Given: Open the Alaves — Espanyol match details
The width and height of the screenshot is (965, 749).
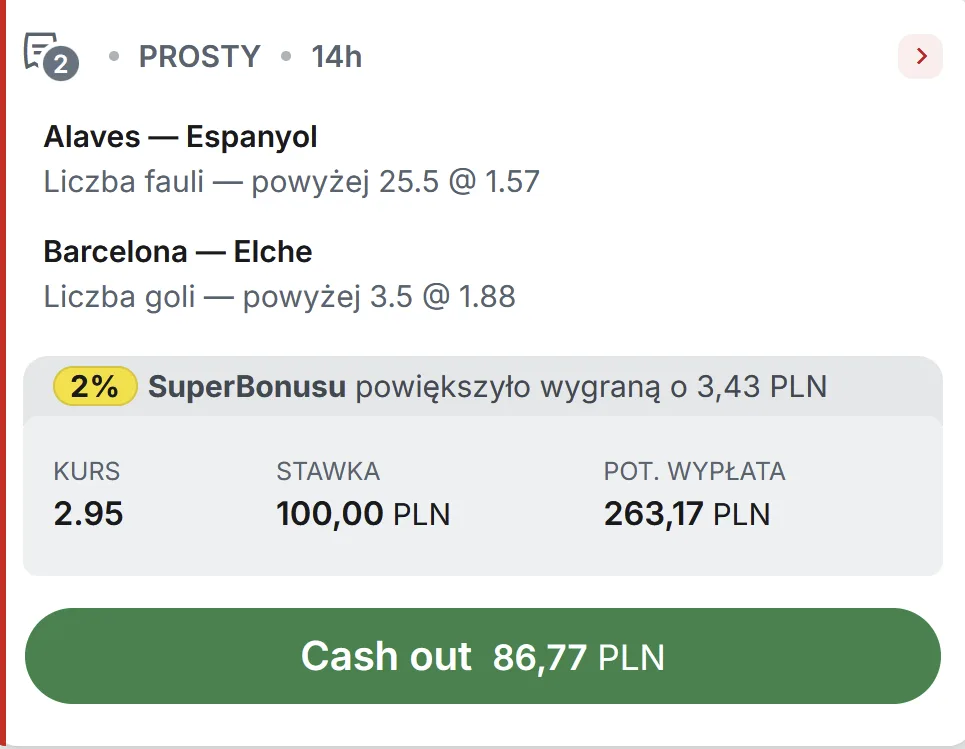Looking at the screenshot, I should [x=180, y=136].
